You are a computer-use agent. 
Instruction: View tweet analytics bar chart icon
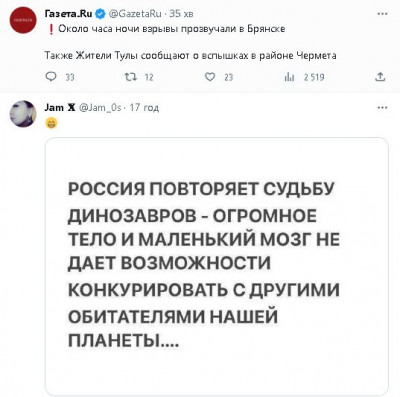pos(288,77)
